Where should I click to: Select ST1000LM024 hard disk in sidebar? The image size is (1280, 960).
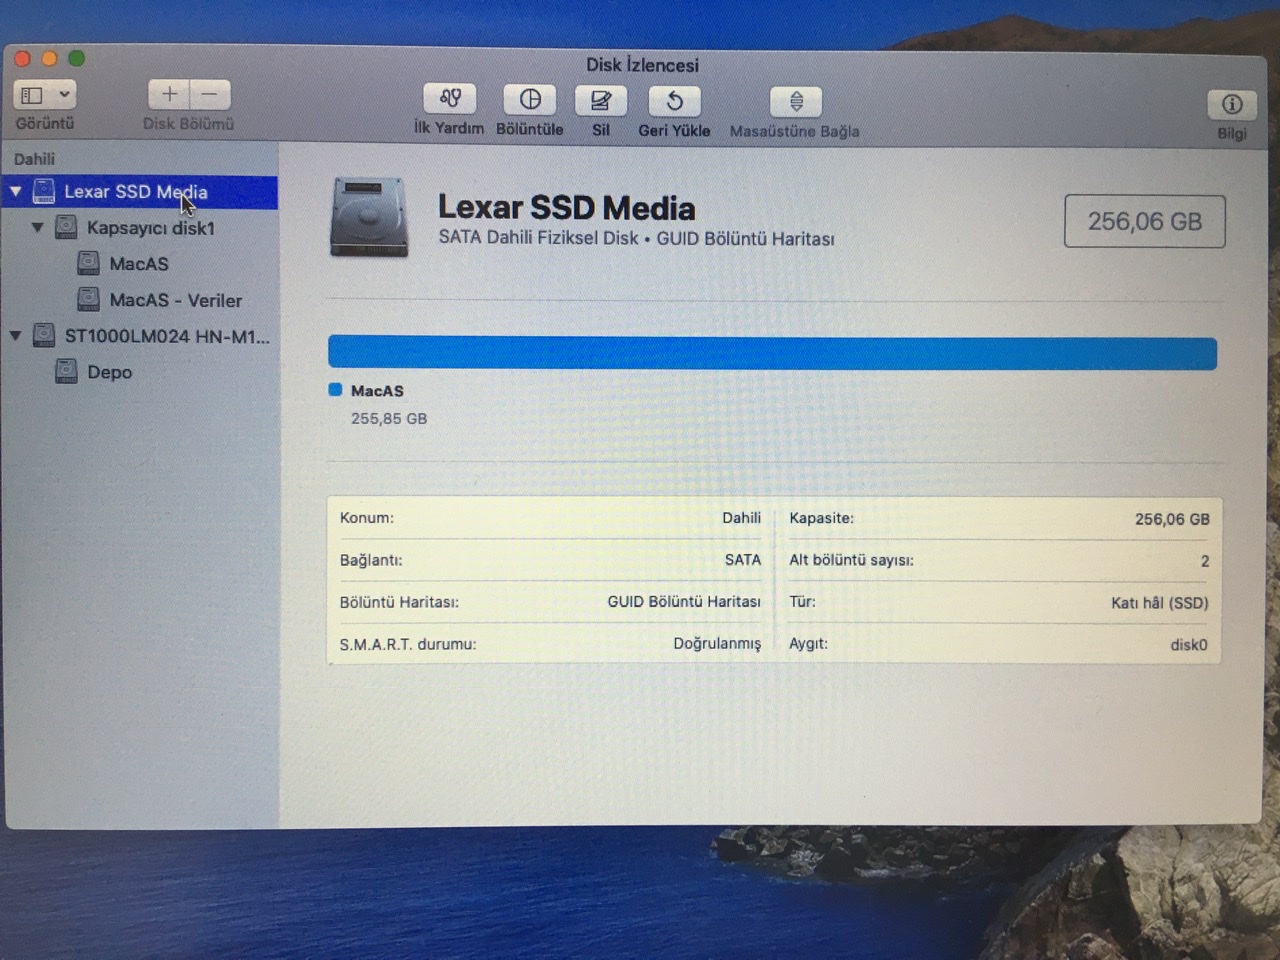(x=166, y=336)
